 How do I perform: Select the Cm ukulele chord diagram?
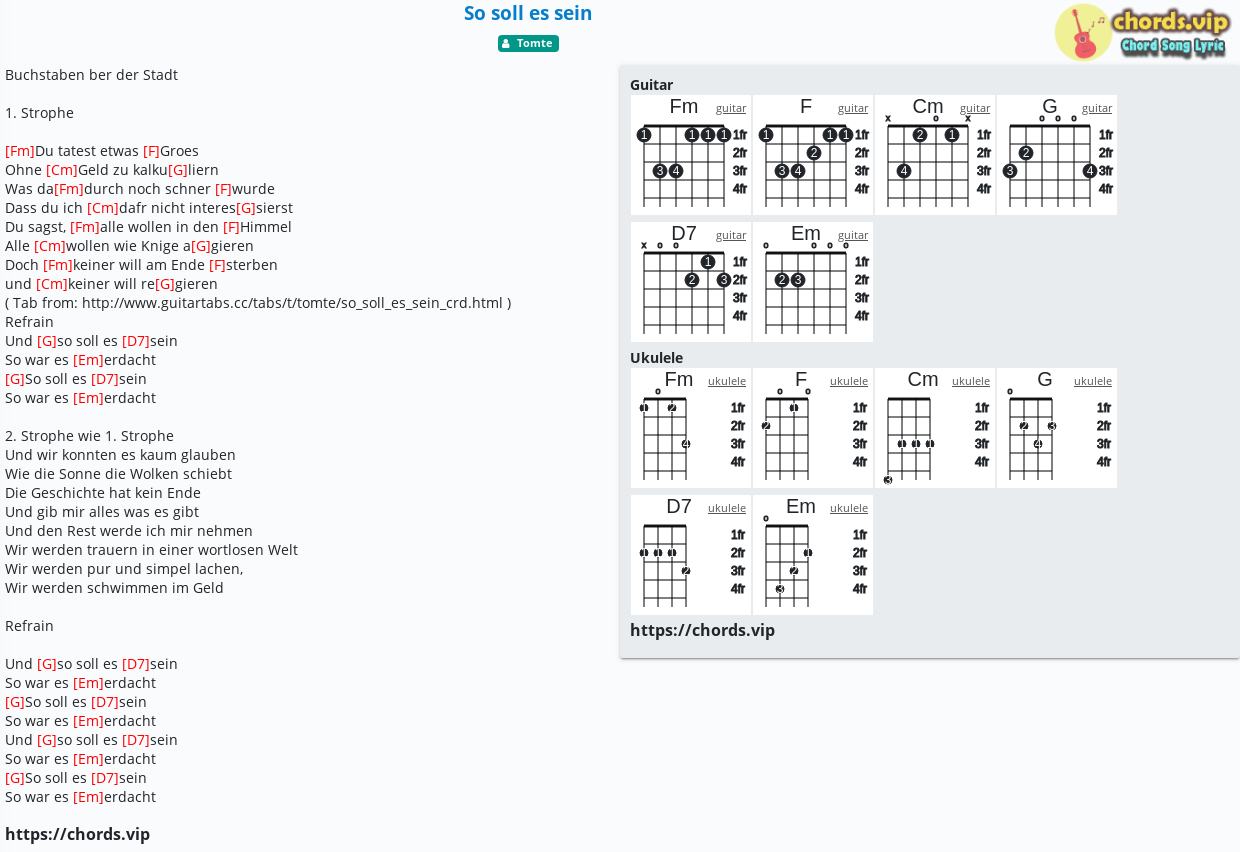(935, 428)
